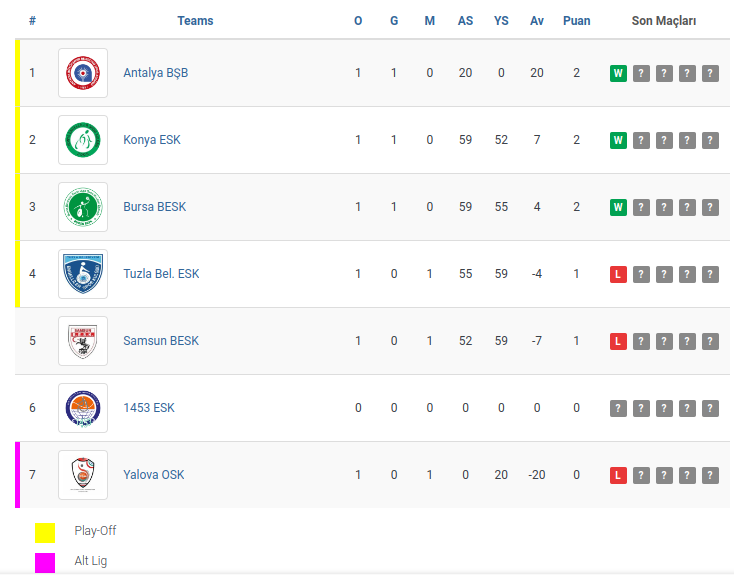Click the Yalova OSK team logo
The height and width of the screenshot is (575, 734).
tap(83, 475)
